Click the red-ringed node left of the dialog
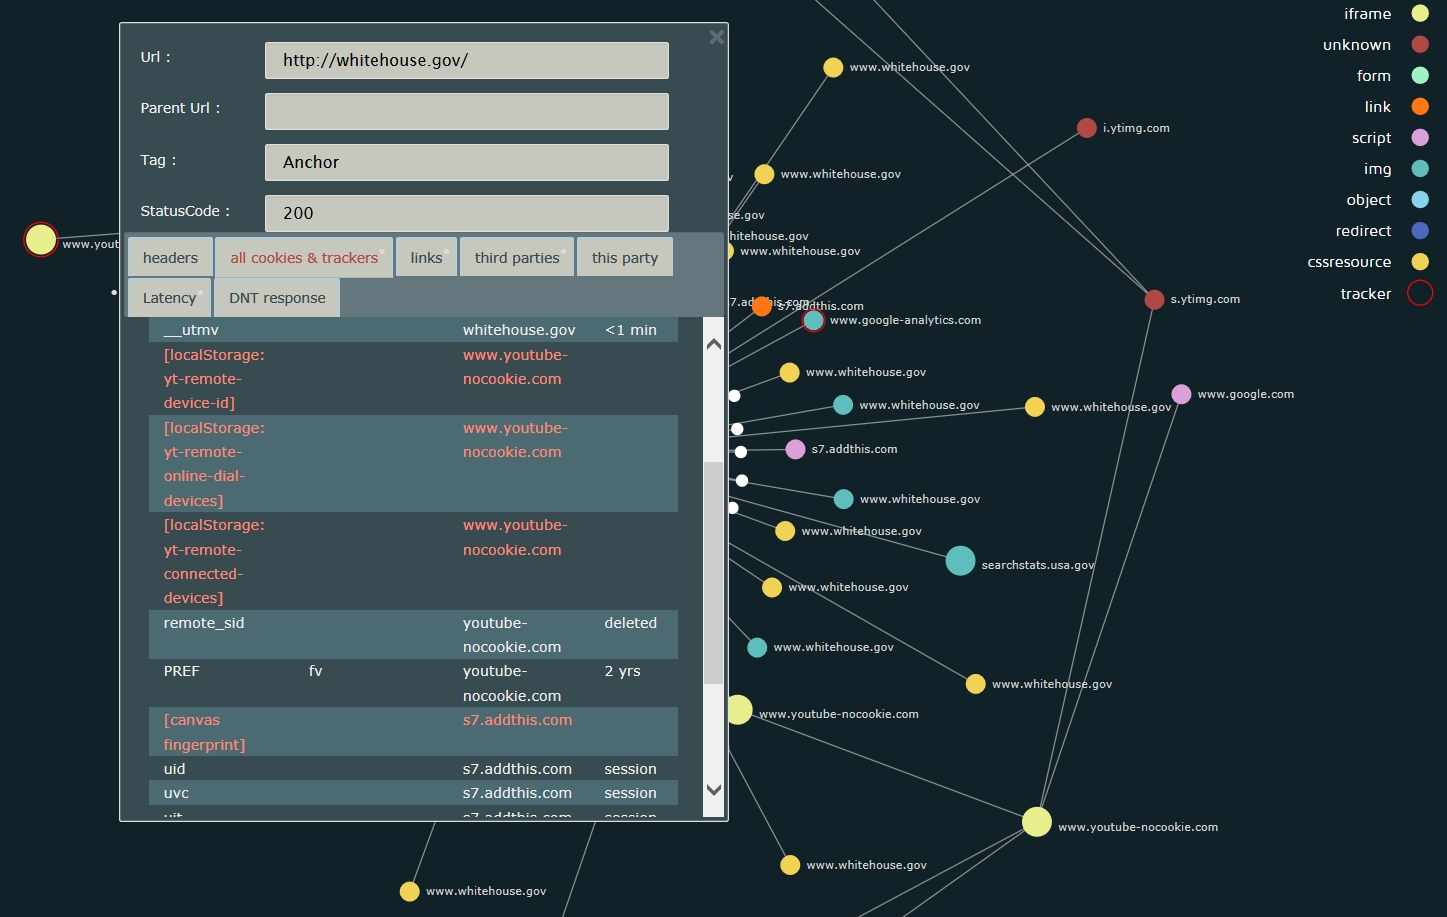The width and height of the screenshot is (1447, 917). [x=41, y=240]
